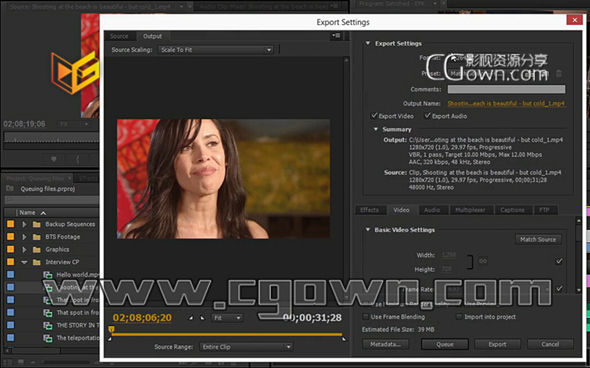Switch to the Source tab

(119, 36)
